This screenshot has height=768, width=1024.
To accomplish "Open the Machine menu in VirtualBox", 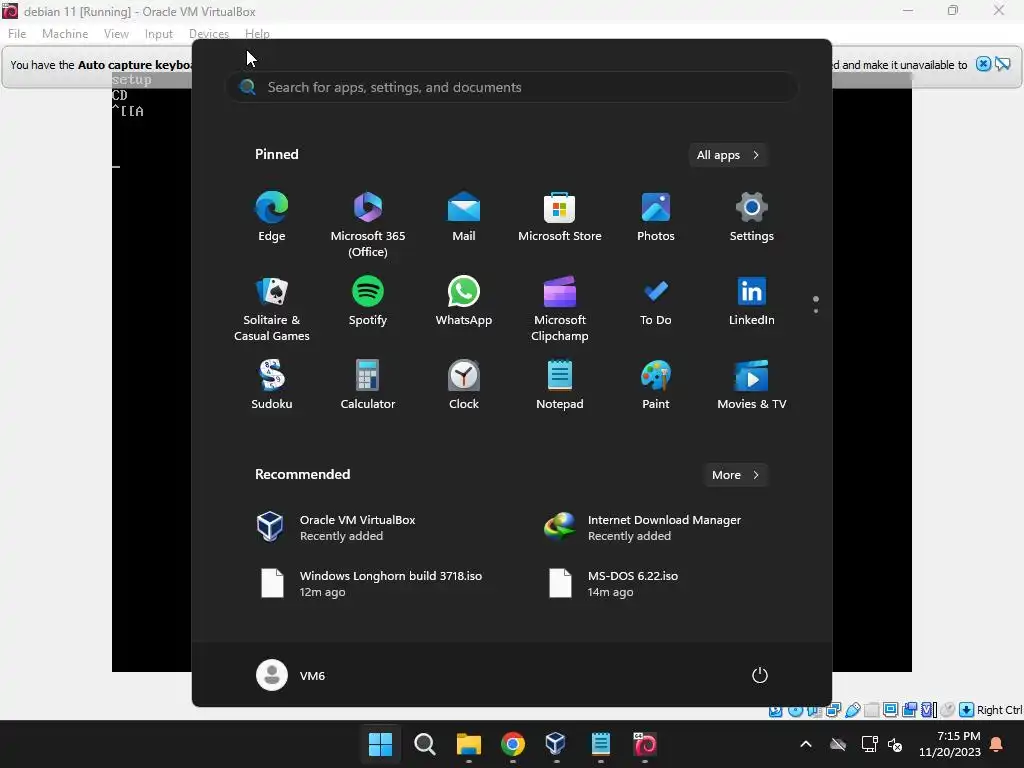I will [x=65, y=33].
